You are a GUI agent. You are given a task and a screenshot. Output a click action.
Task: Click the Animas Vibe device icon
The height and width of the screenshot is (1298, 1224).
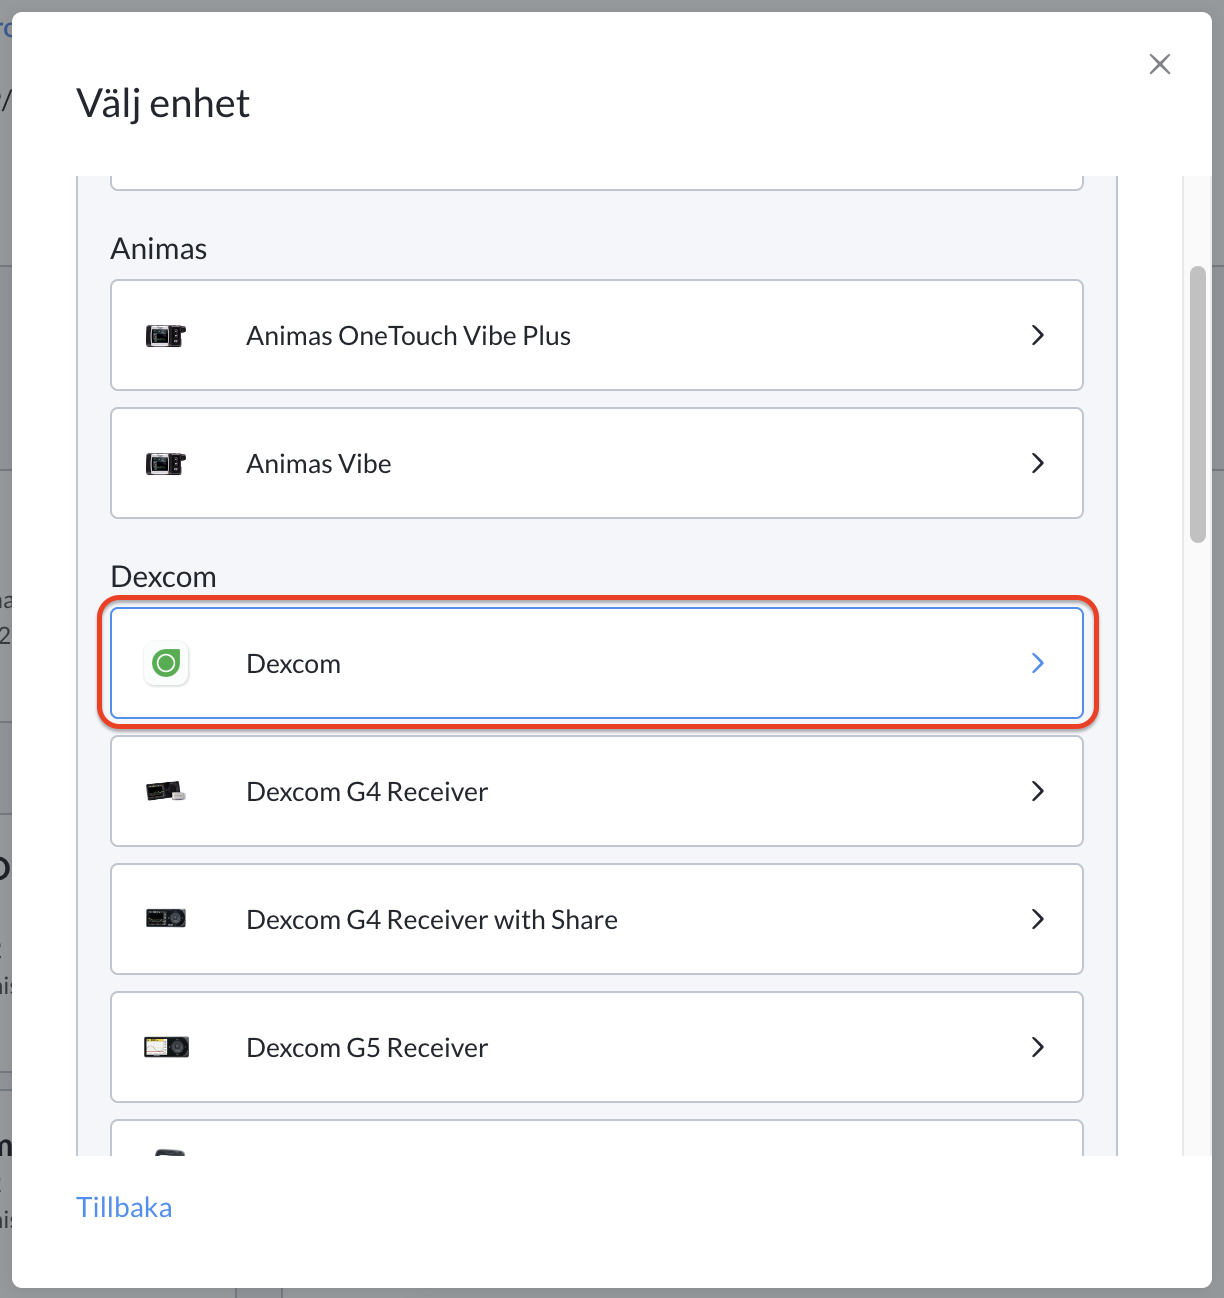(166, 464)
